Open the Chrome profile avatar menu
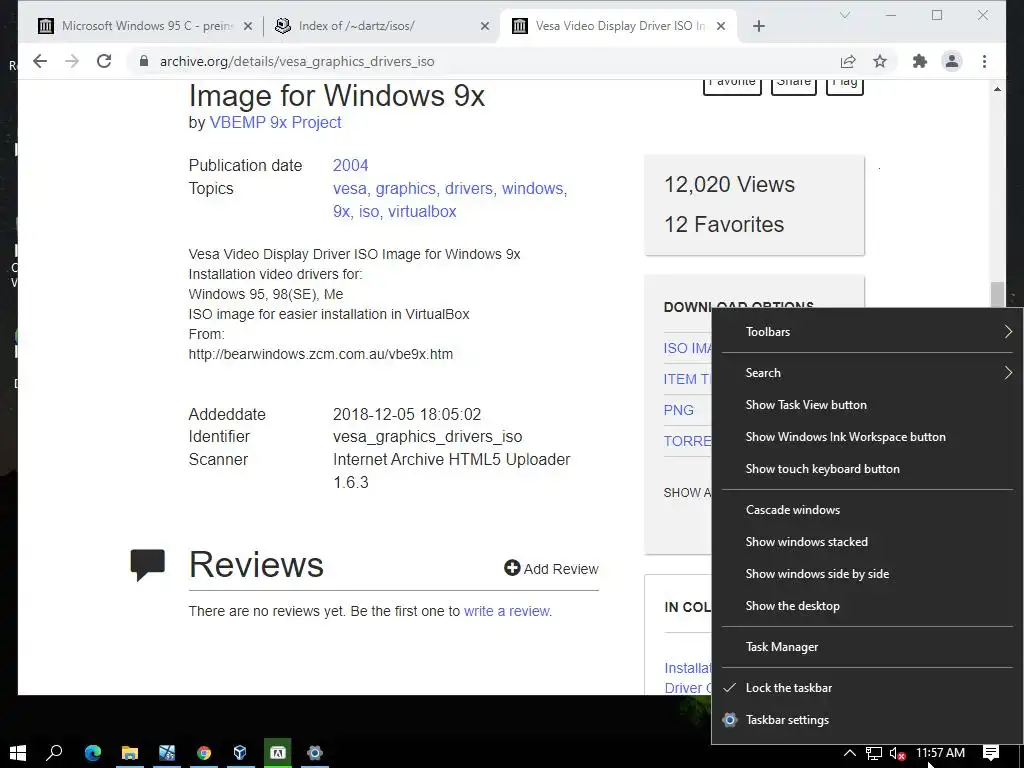The image size is (1024, 768). (x=952, y=61)
